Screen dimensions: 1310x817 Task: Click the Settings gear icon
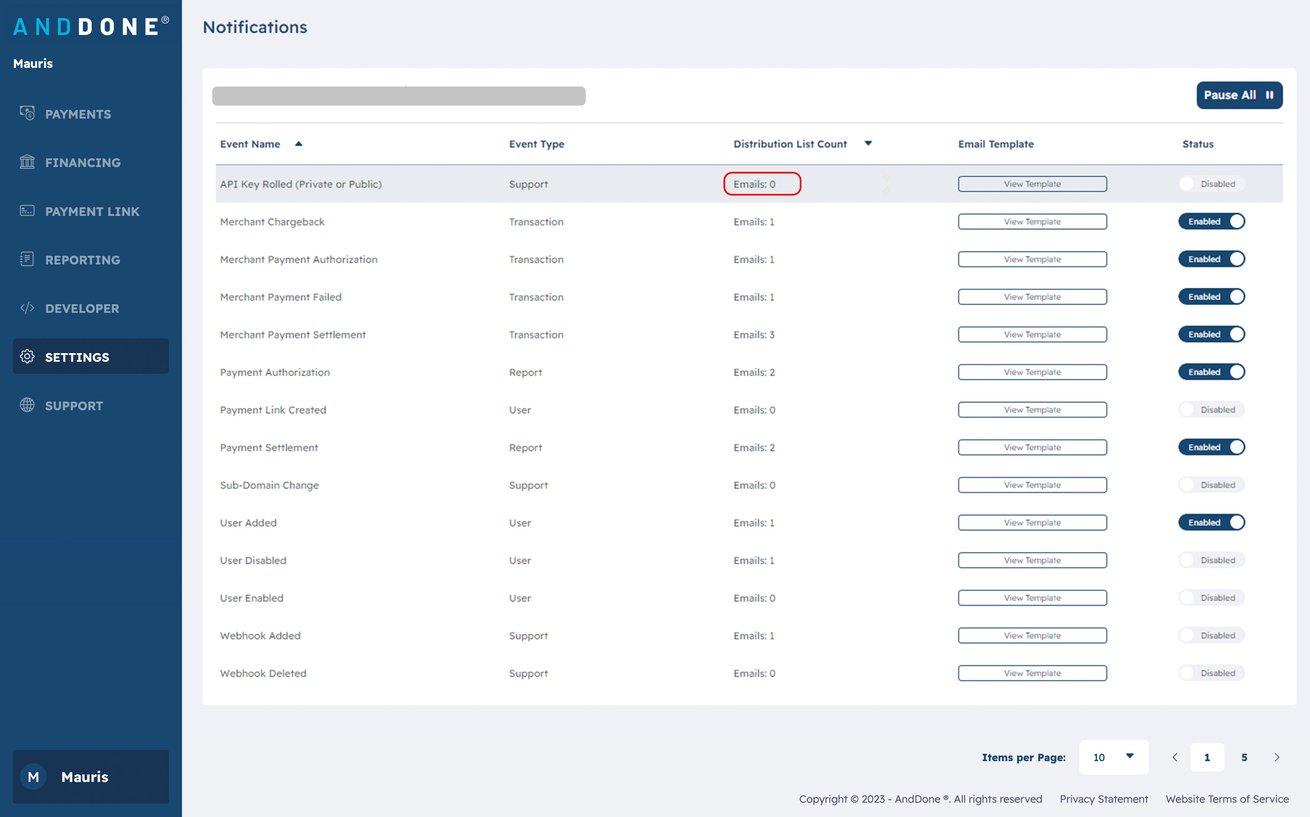point(25,356)
